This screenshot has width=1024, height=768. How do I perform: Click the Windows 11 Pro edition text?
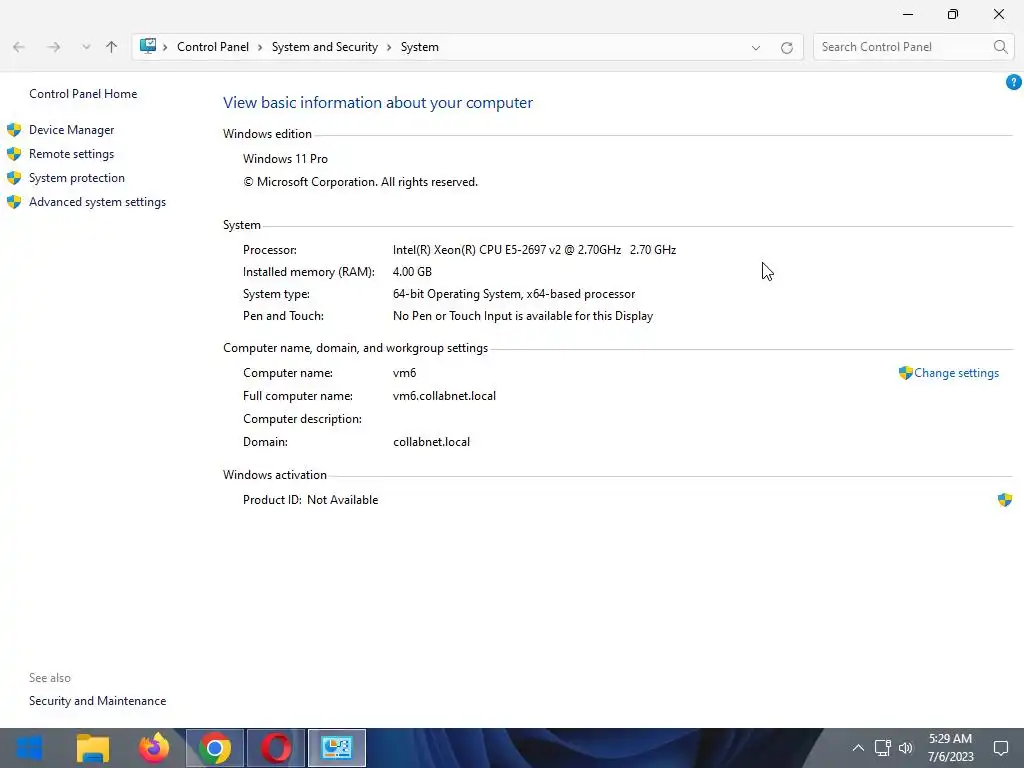285,159
